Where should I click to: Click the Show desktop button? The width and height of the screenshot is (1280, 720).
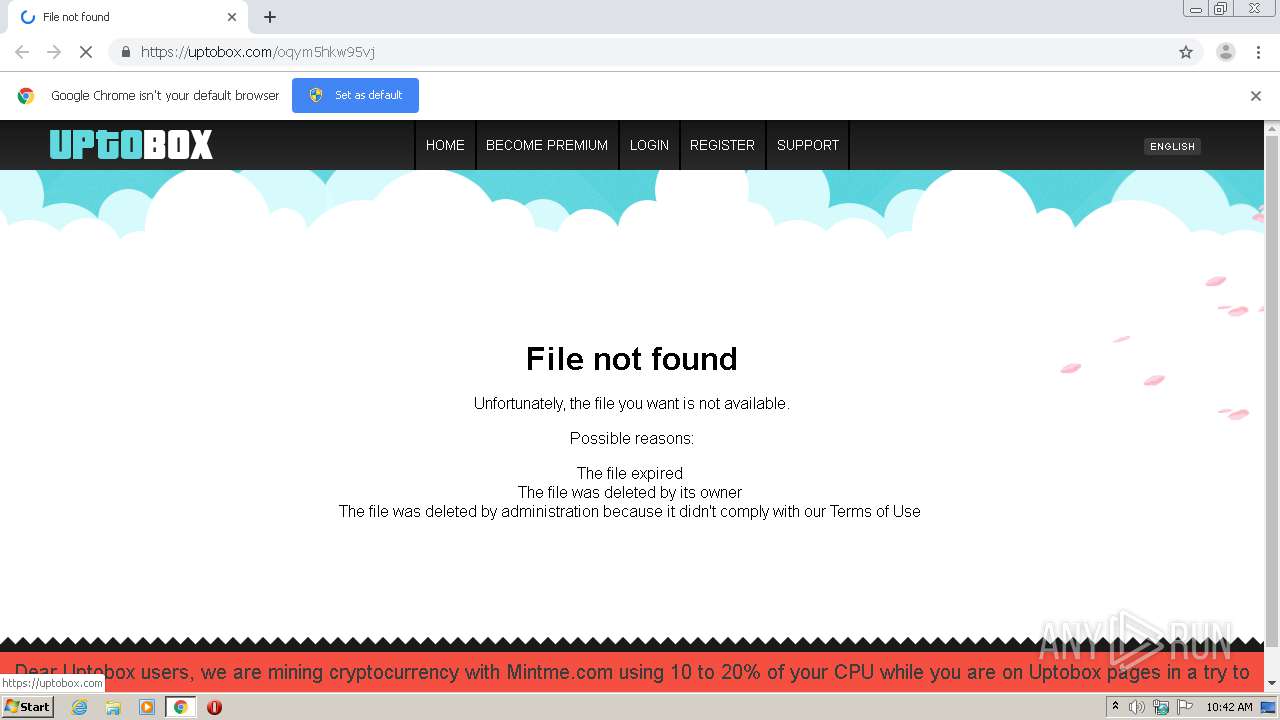tap(1269, 707)
